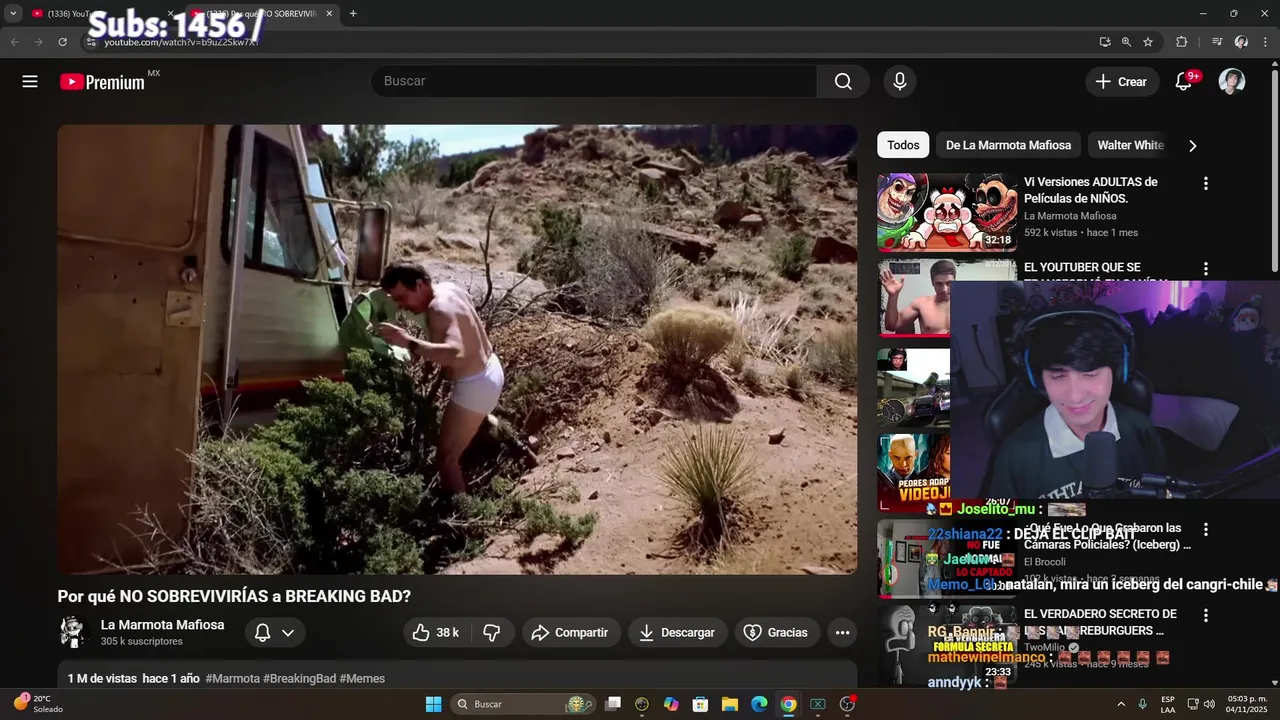Open 'EL VERDADERO SECRETO DE' video title
This screenshot has width=1280, height=720.
(x=1100, y=622)
